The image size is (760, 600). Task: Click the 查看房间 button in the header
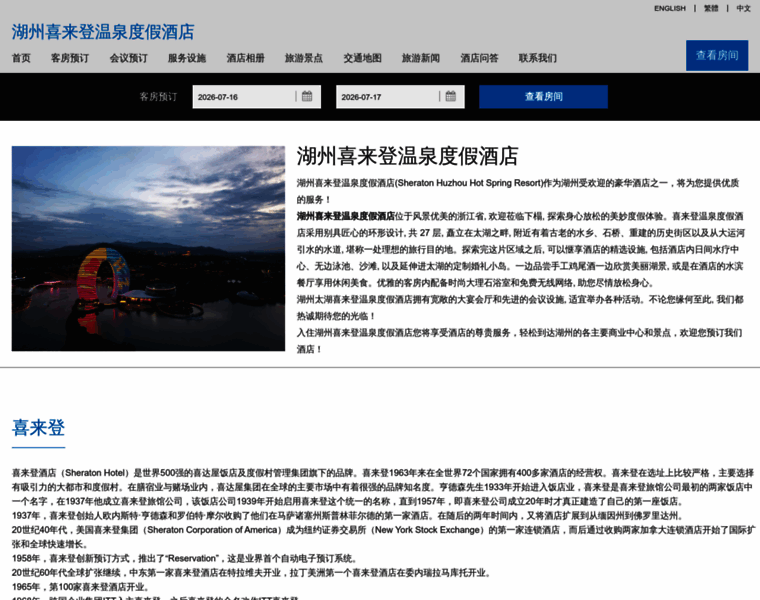coord(717,56)
